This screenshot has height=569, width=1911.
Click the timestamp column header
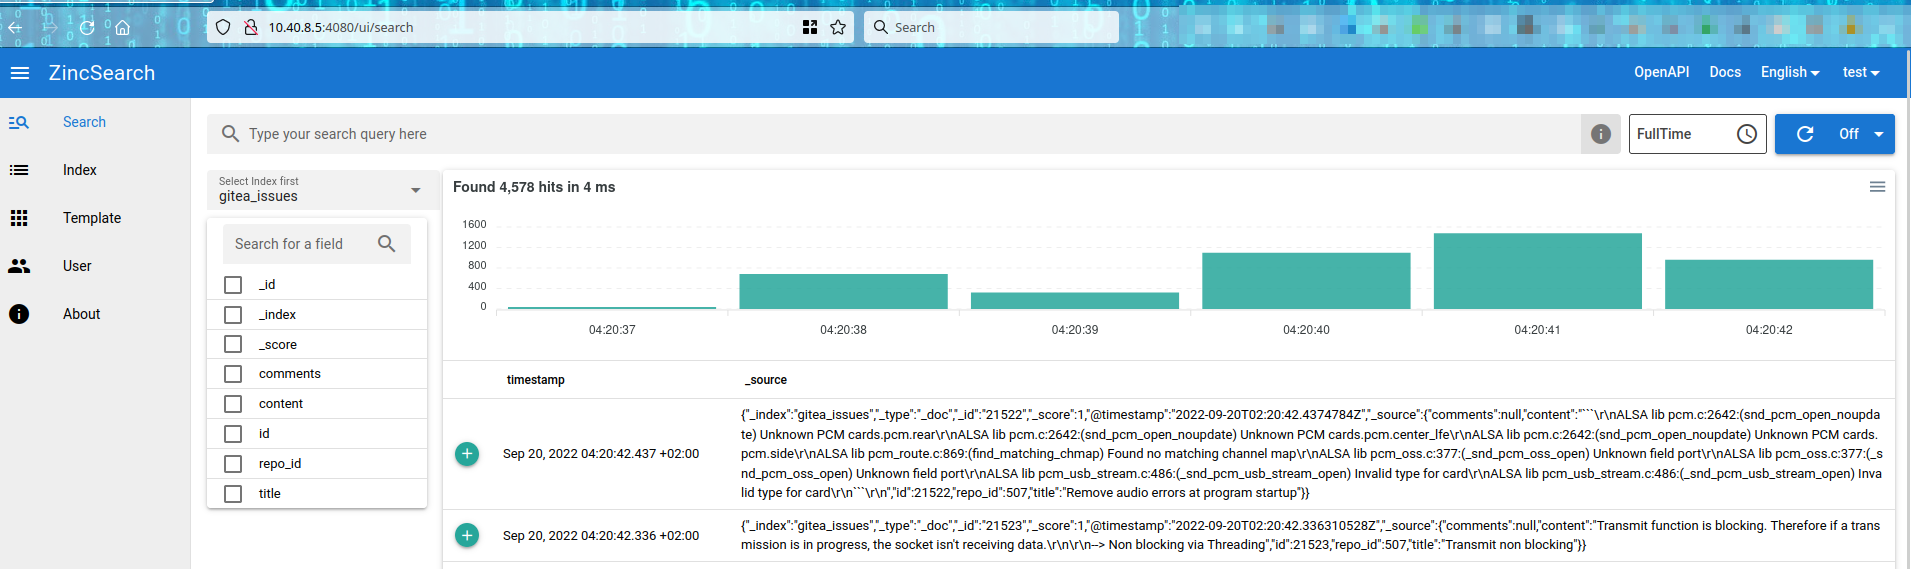(536, 380)
